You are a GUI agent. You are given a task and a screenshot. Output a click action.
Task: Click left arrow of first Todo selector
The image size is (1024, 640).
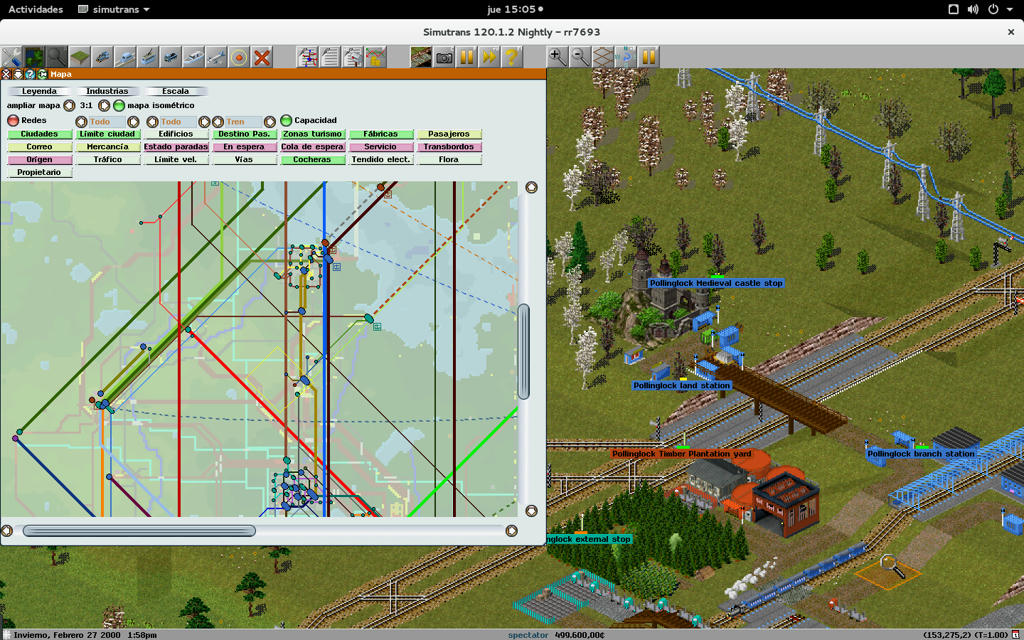(x=81, y=121)
